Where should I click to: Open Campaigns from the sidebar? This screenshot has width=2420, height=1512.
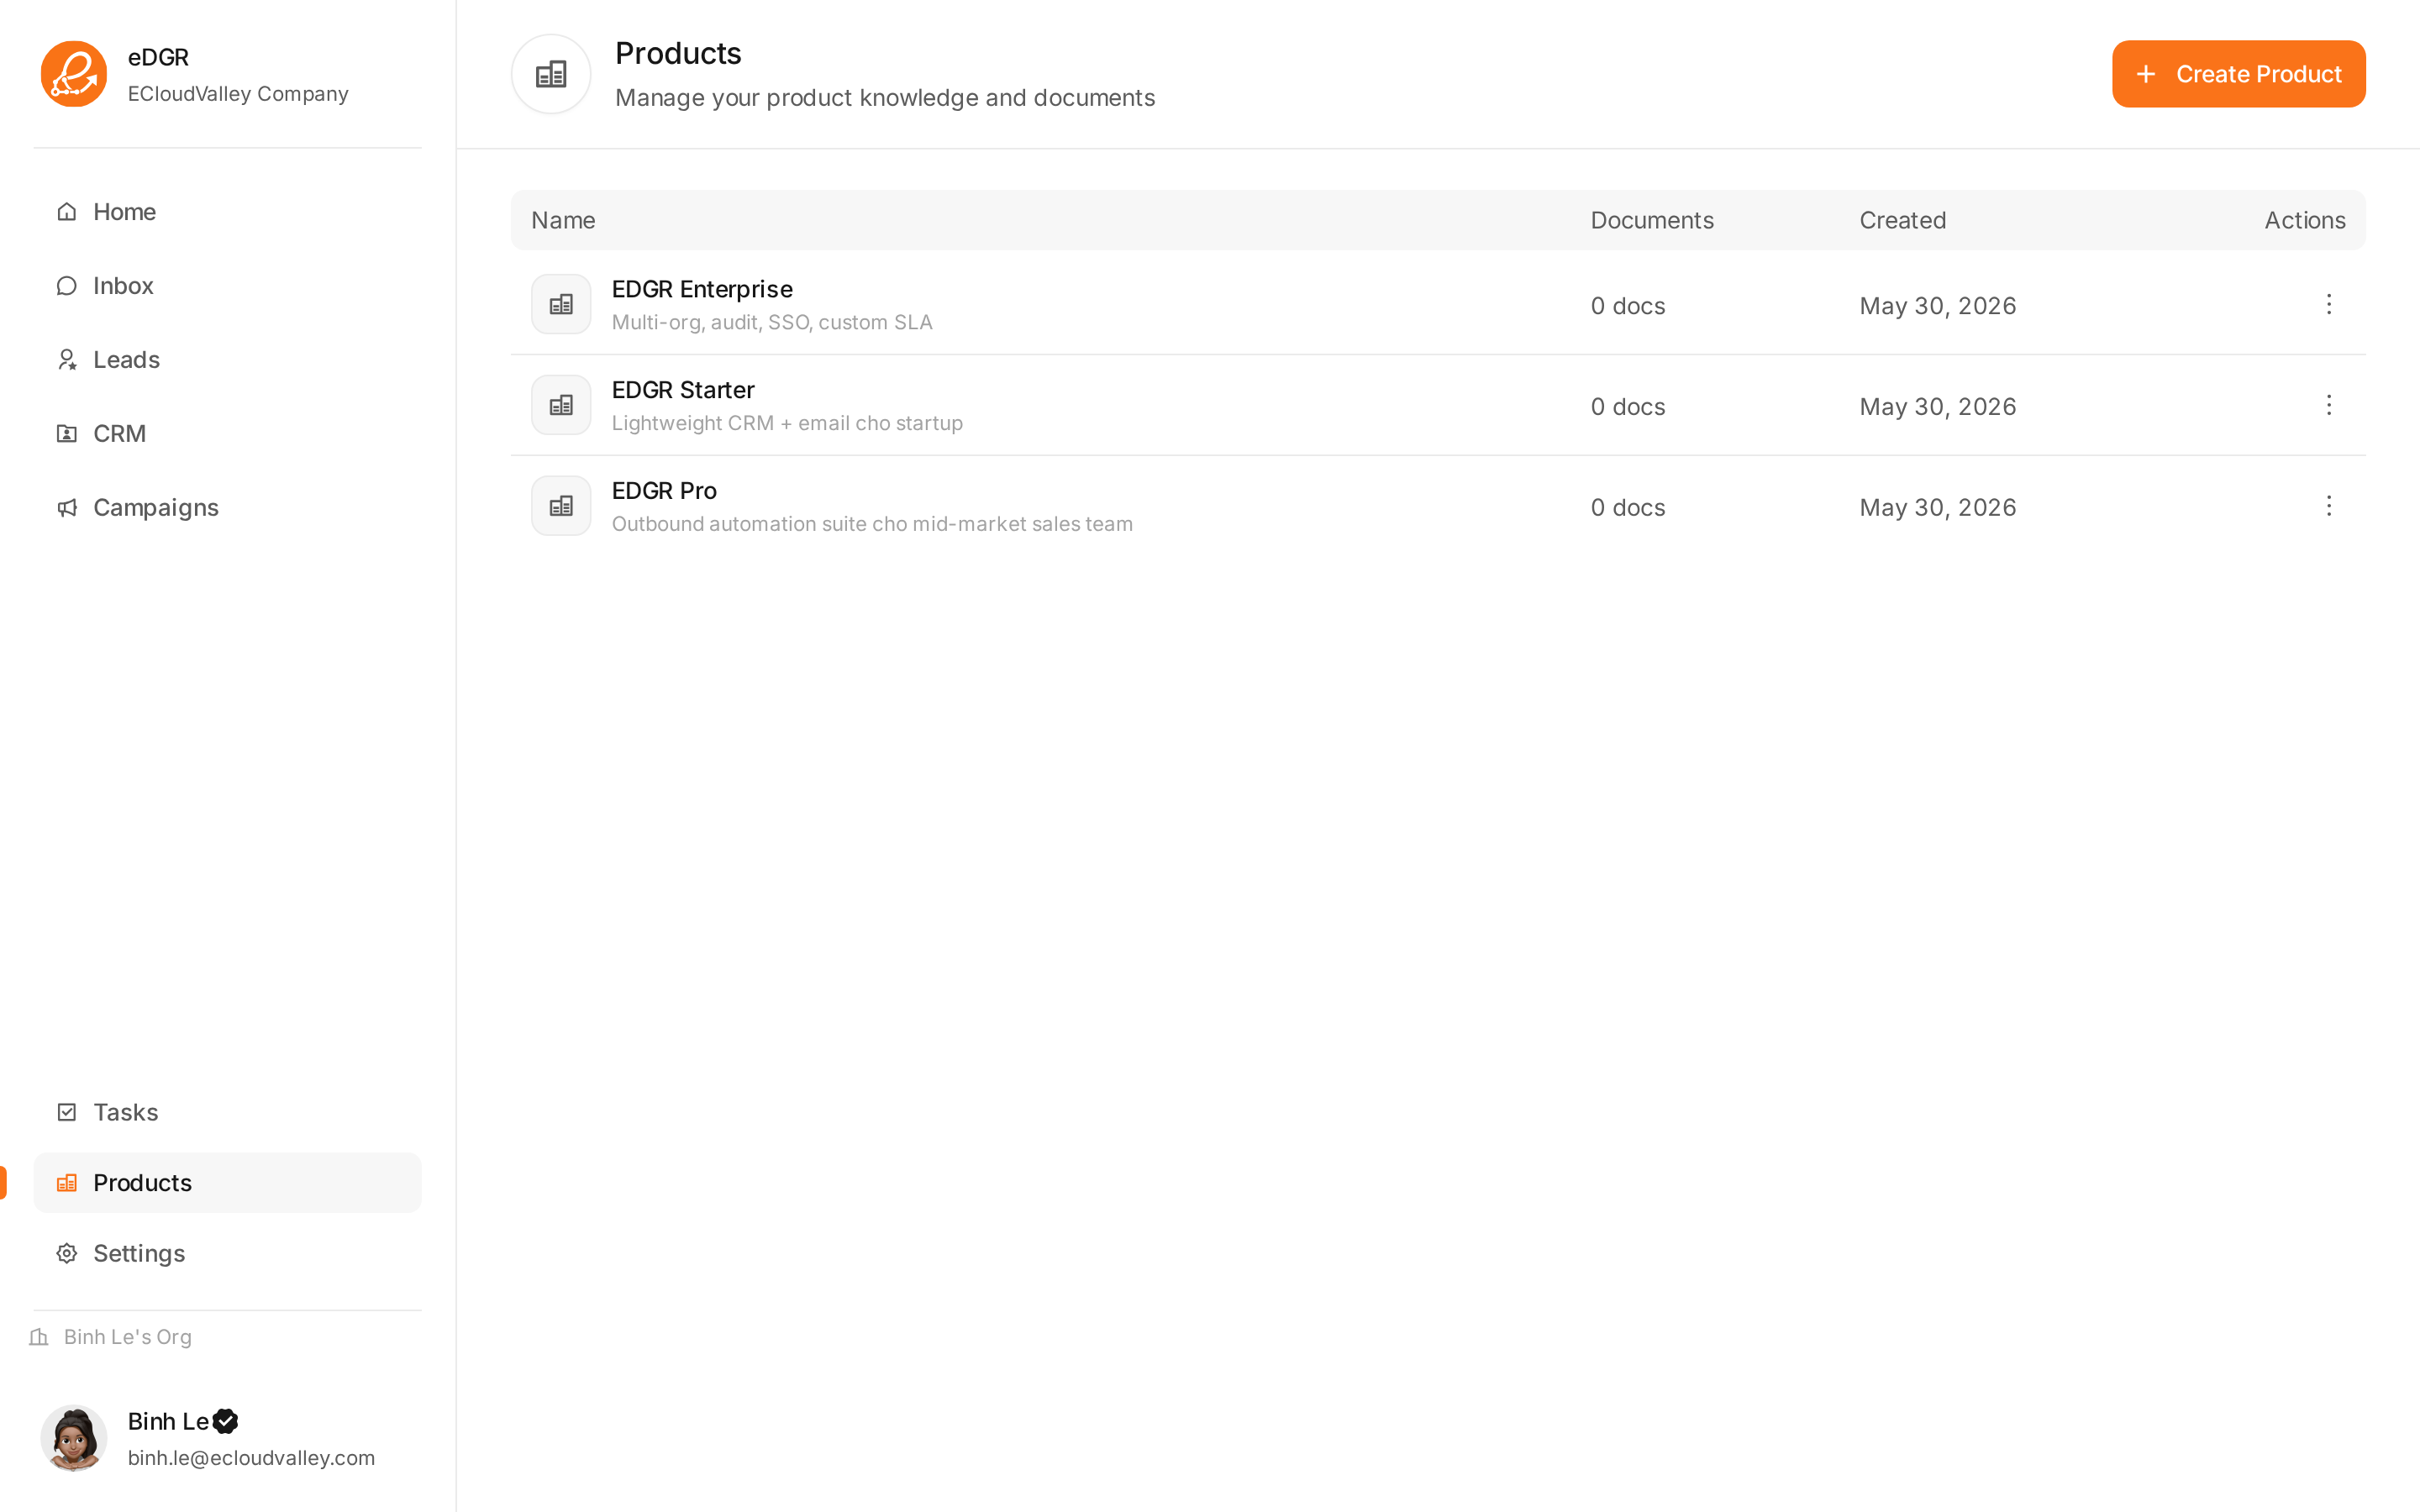[x=227, y=508]
